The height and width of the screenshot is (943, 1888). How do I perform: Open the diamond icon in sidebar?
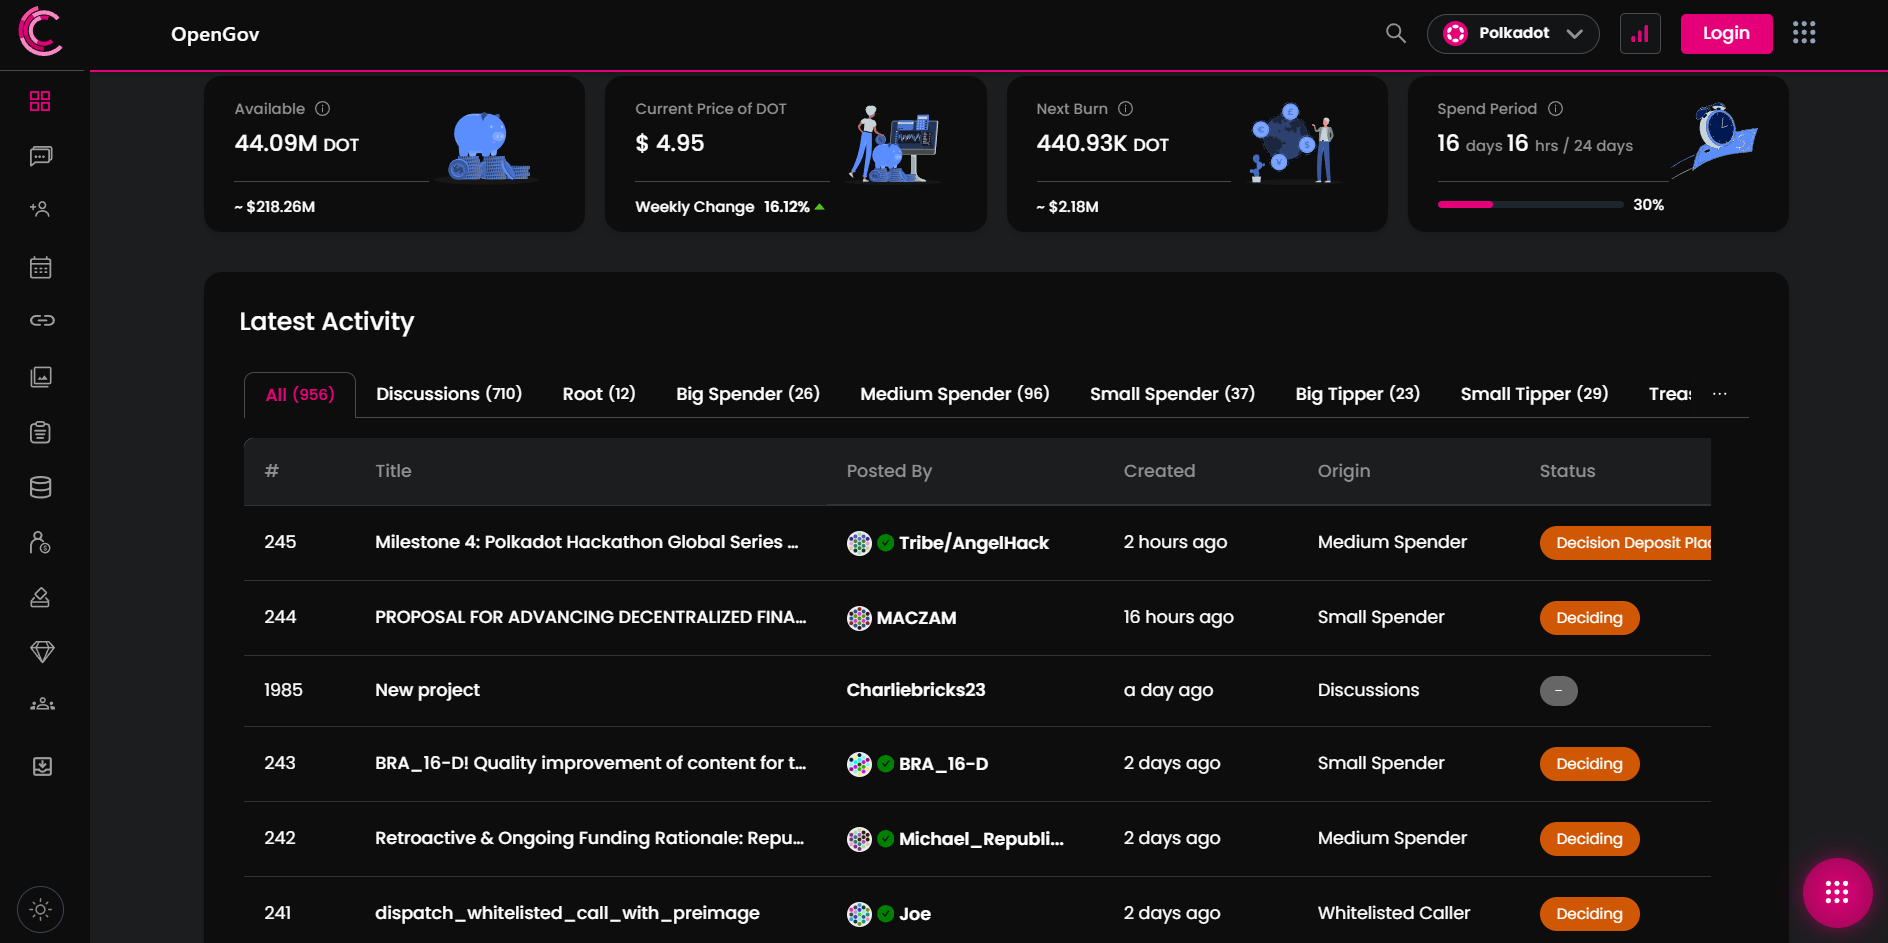tap(42, 652)
